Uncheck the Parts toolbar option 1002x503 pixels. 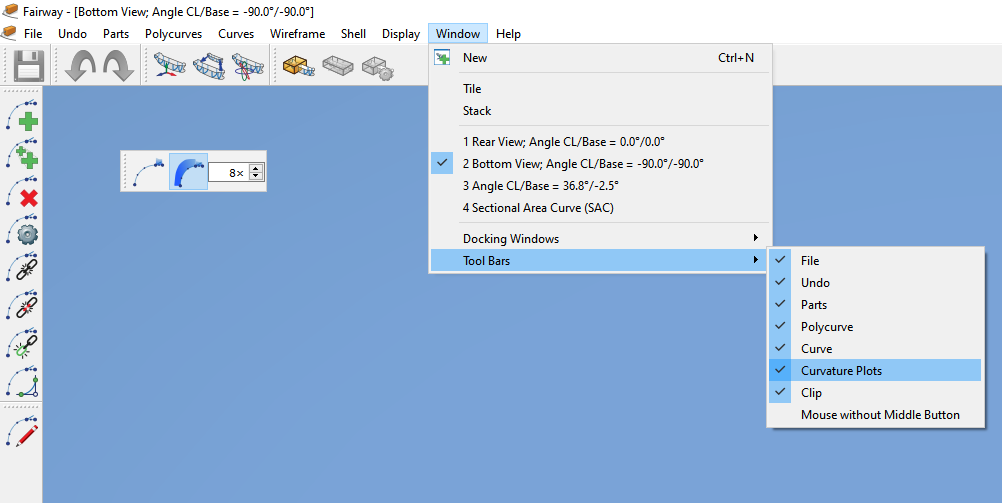(x=875, y=305)
